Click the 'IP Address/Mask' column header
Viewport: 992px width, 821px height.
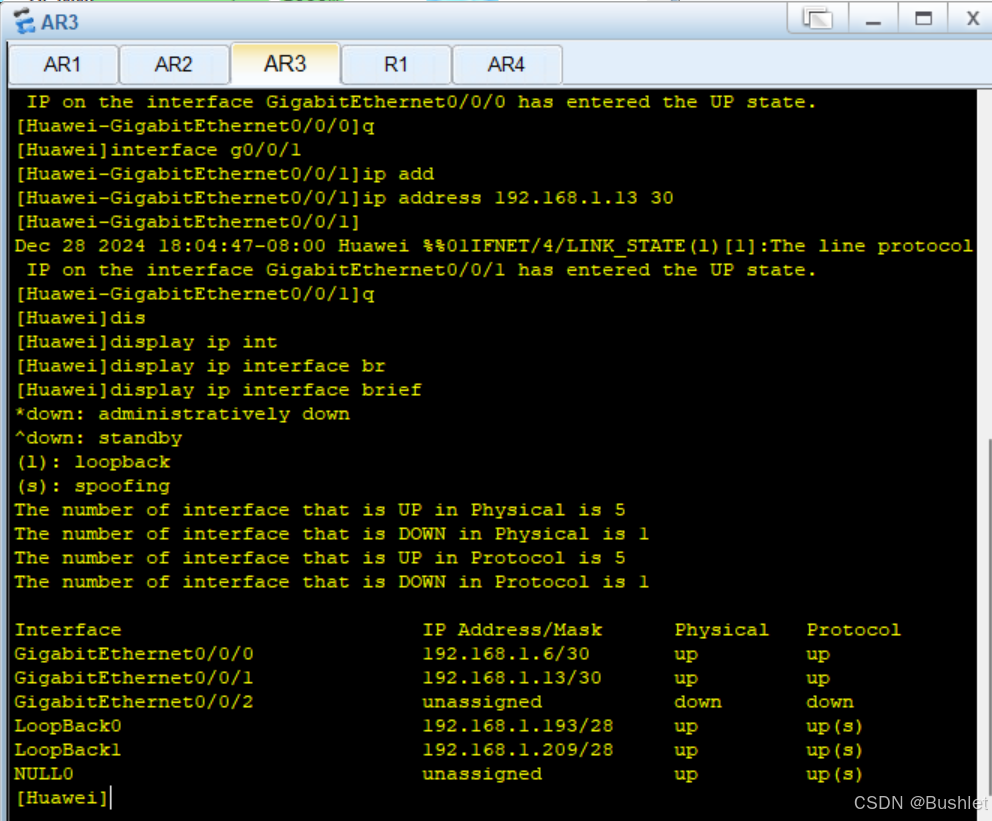(512, 629)
